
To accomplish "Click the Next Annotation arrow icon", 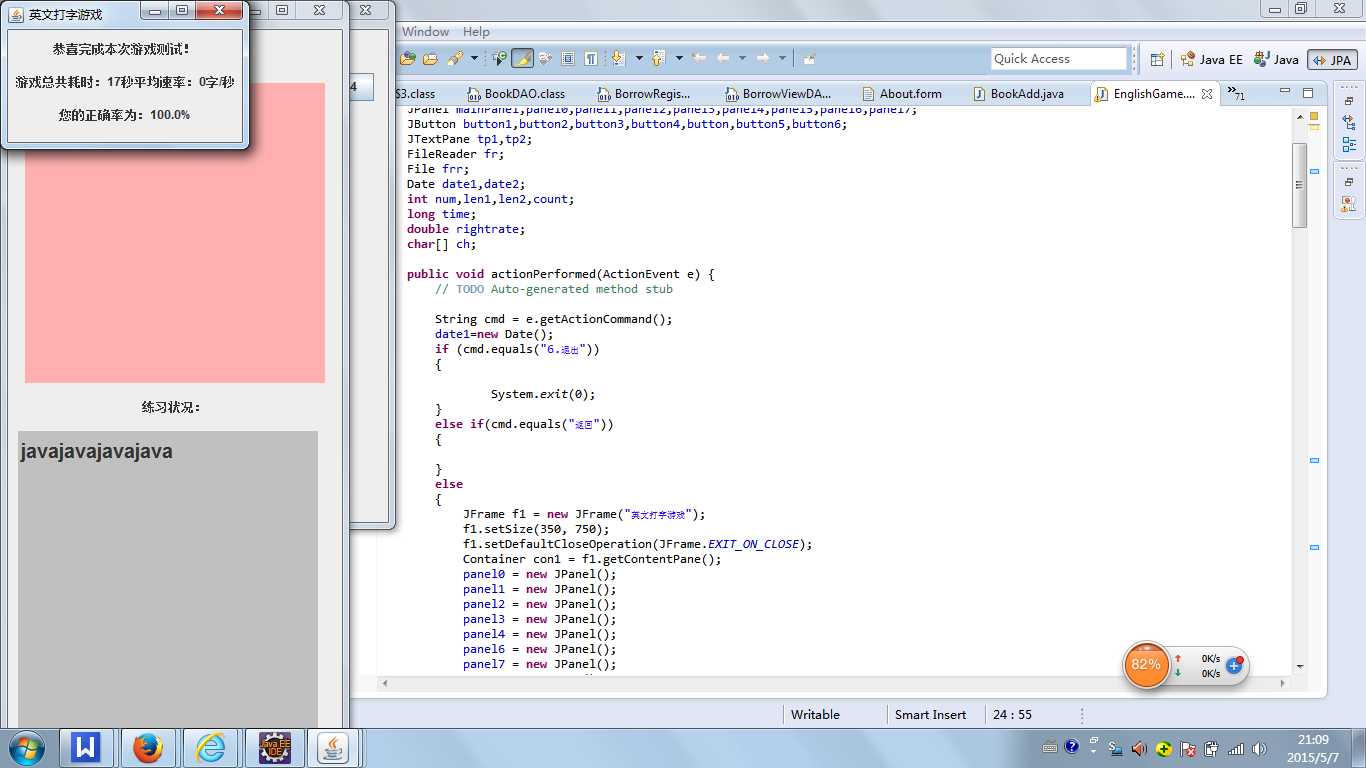I will (617, 58).
